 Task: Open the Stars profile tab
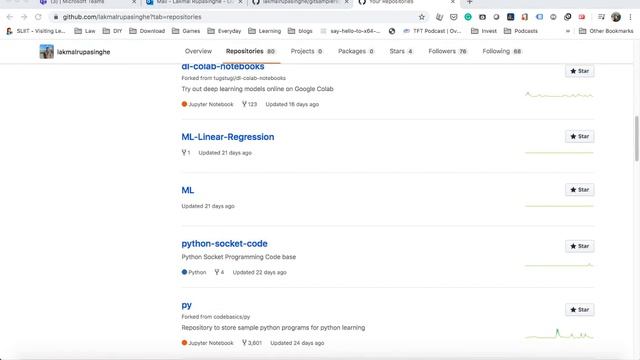401,51
